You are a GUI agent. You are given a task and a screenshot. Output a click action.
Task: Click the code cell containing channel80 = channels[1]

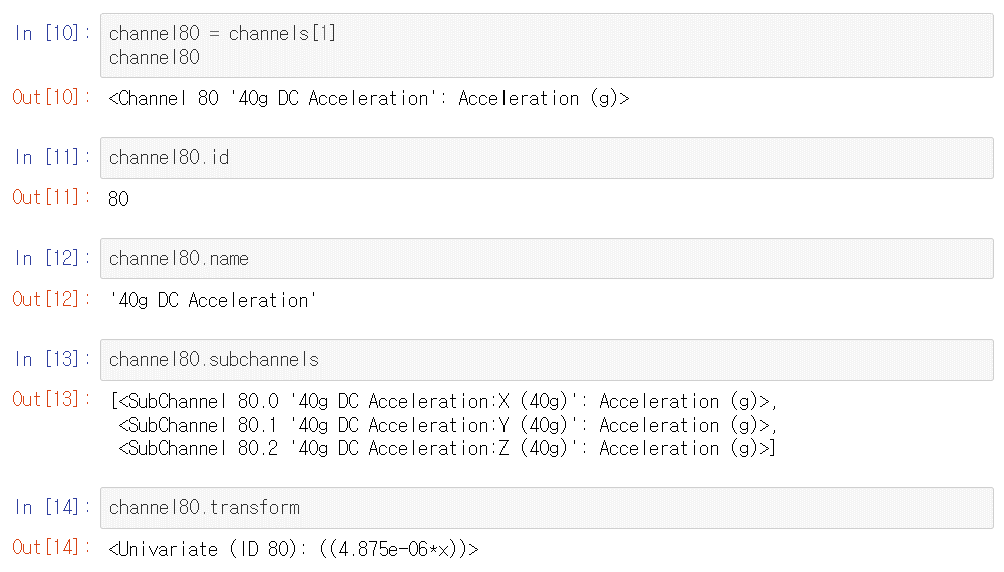(x=546, y=45)
